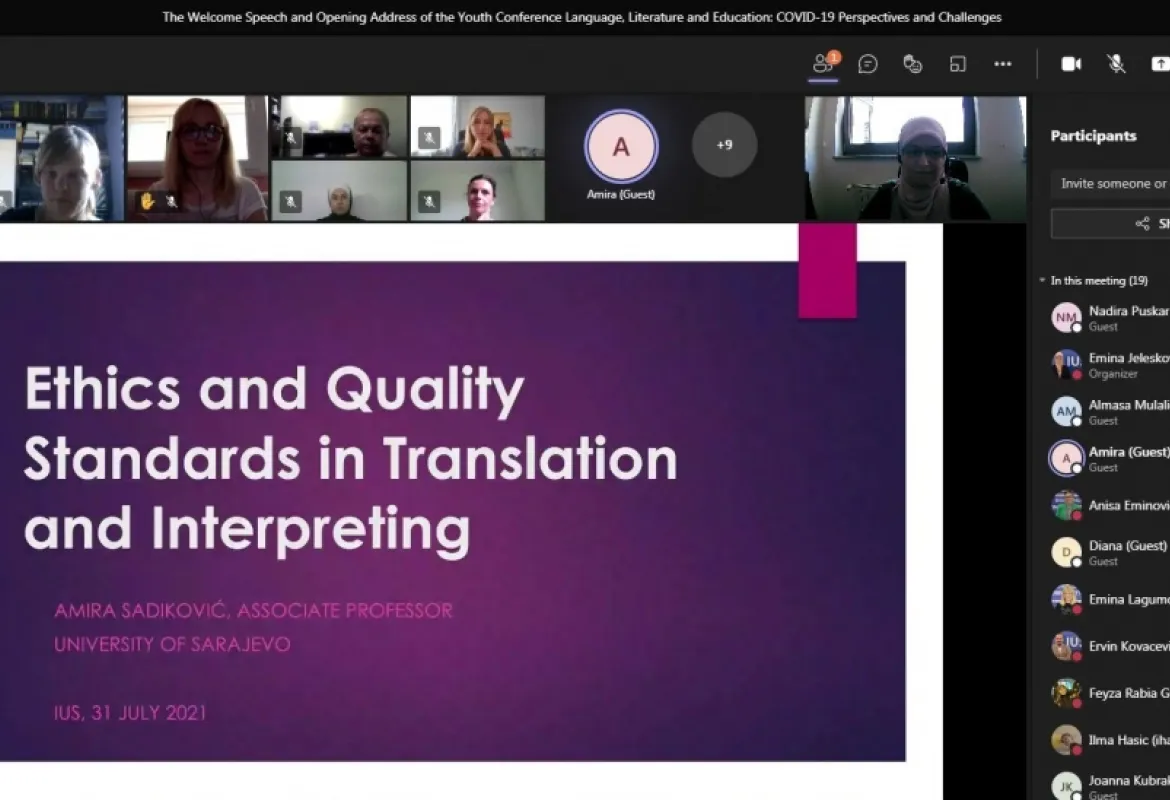
Task: Open the participants panel icon
Action: coord(823,64)
